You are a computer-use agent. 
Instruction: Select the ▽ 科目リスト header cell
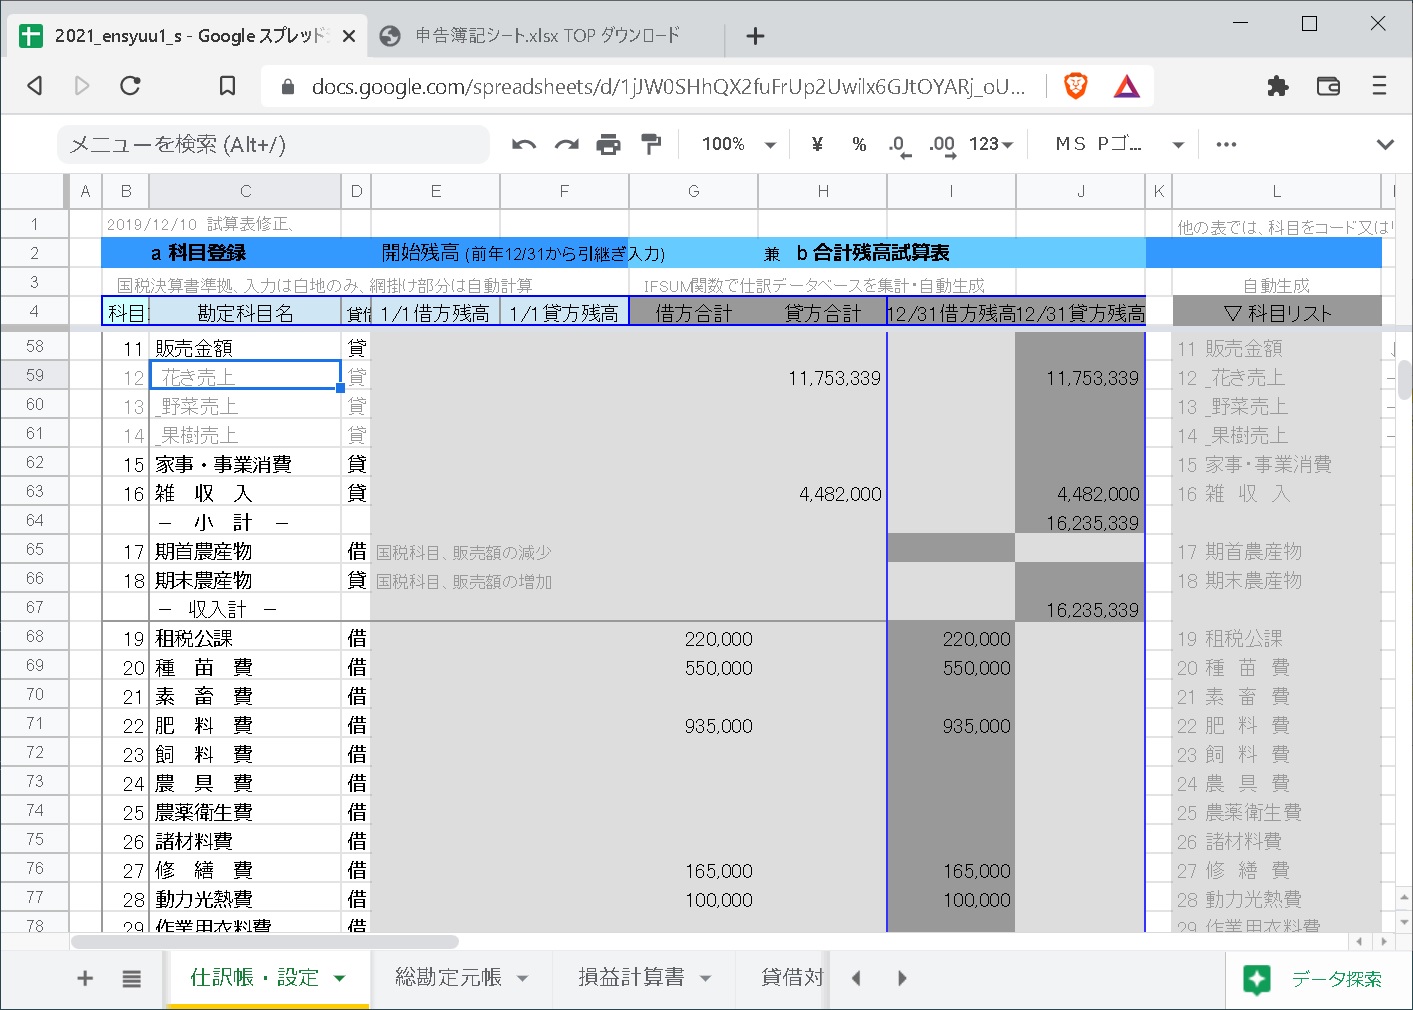[1277, 313]
